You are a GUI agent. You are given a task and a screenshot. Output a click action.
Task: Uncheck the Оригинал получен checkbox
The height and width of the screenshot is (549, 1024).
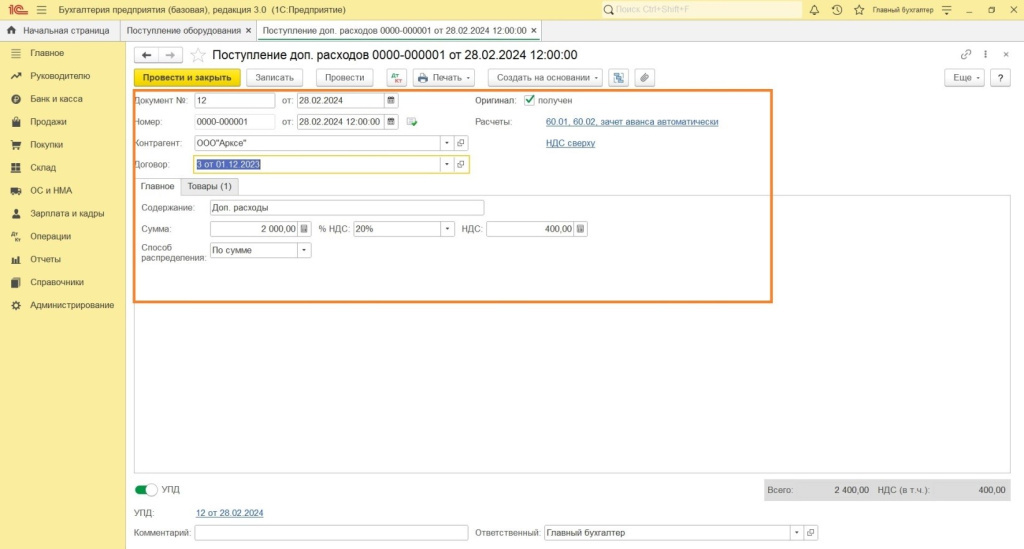click(529, 100)
